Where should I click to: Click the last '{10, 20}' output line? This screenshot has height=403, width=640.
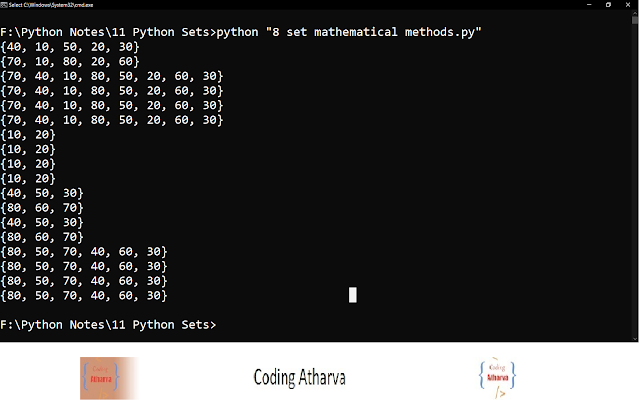(x=28, y=178)
